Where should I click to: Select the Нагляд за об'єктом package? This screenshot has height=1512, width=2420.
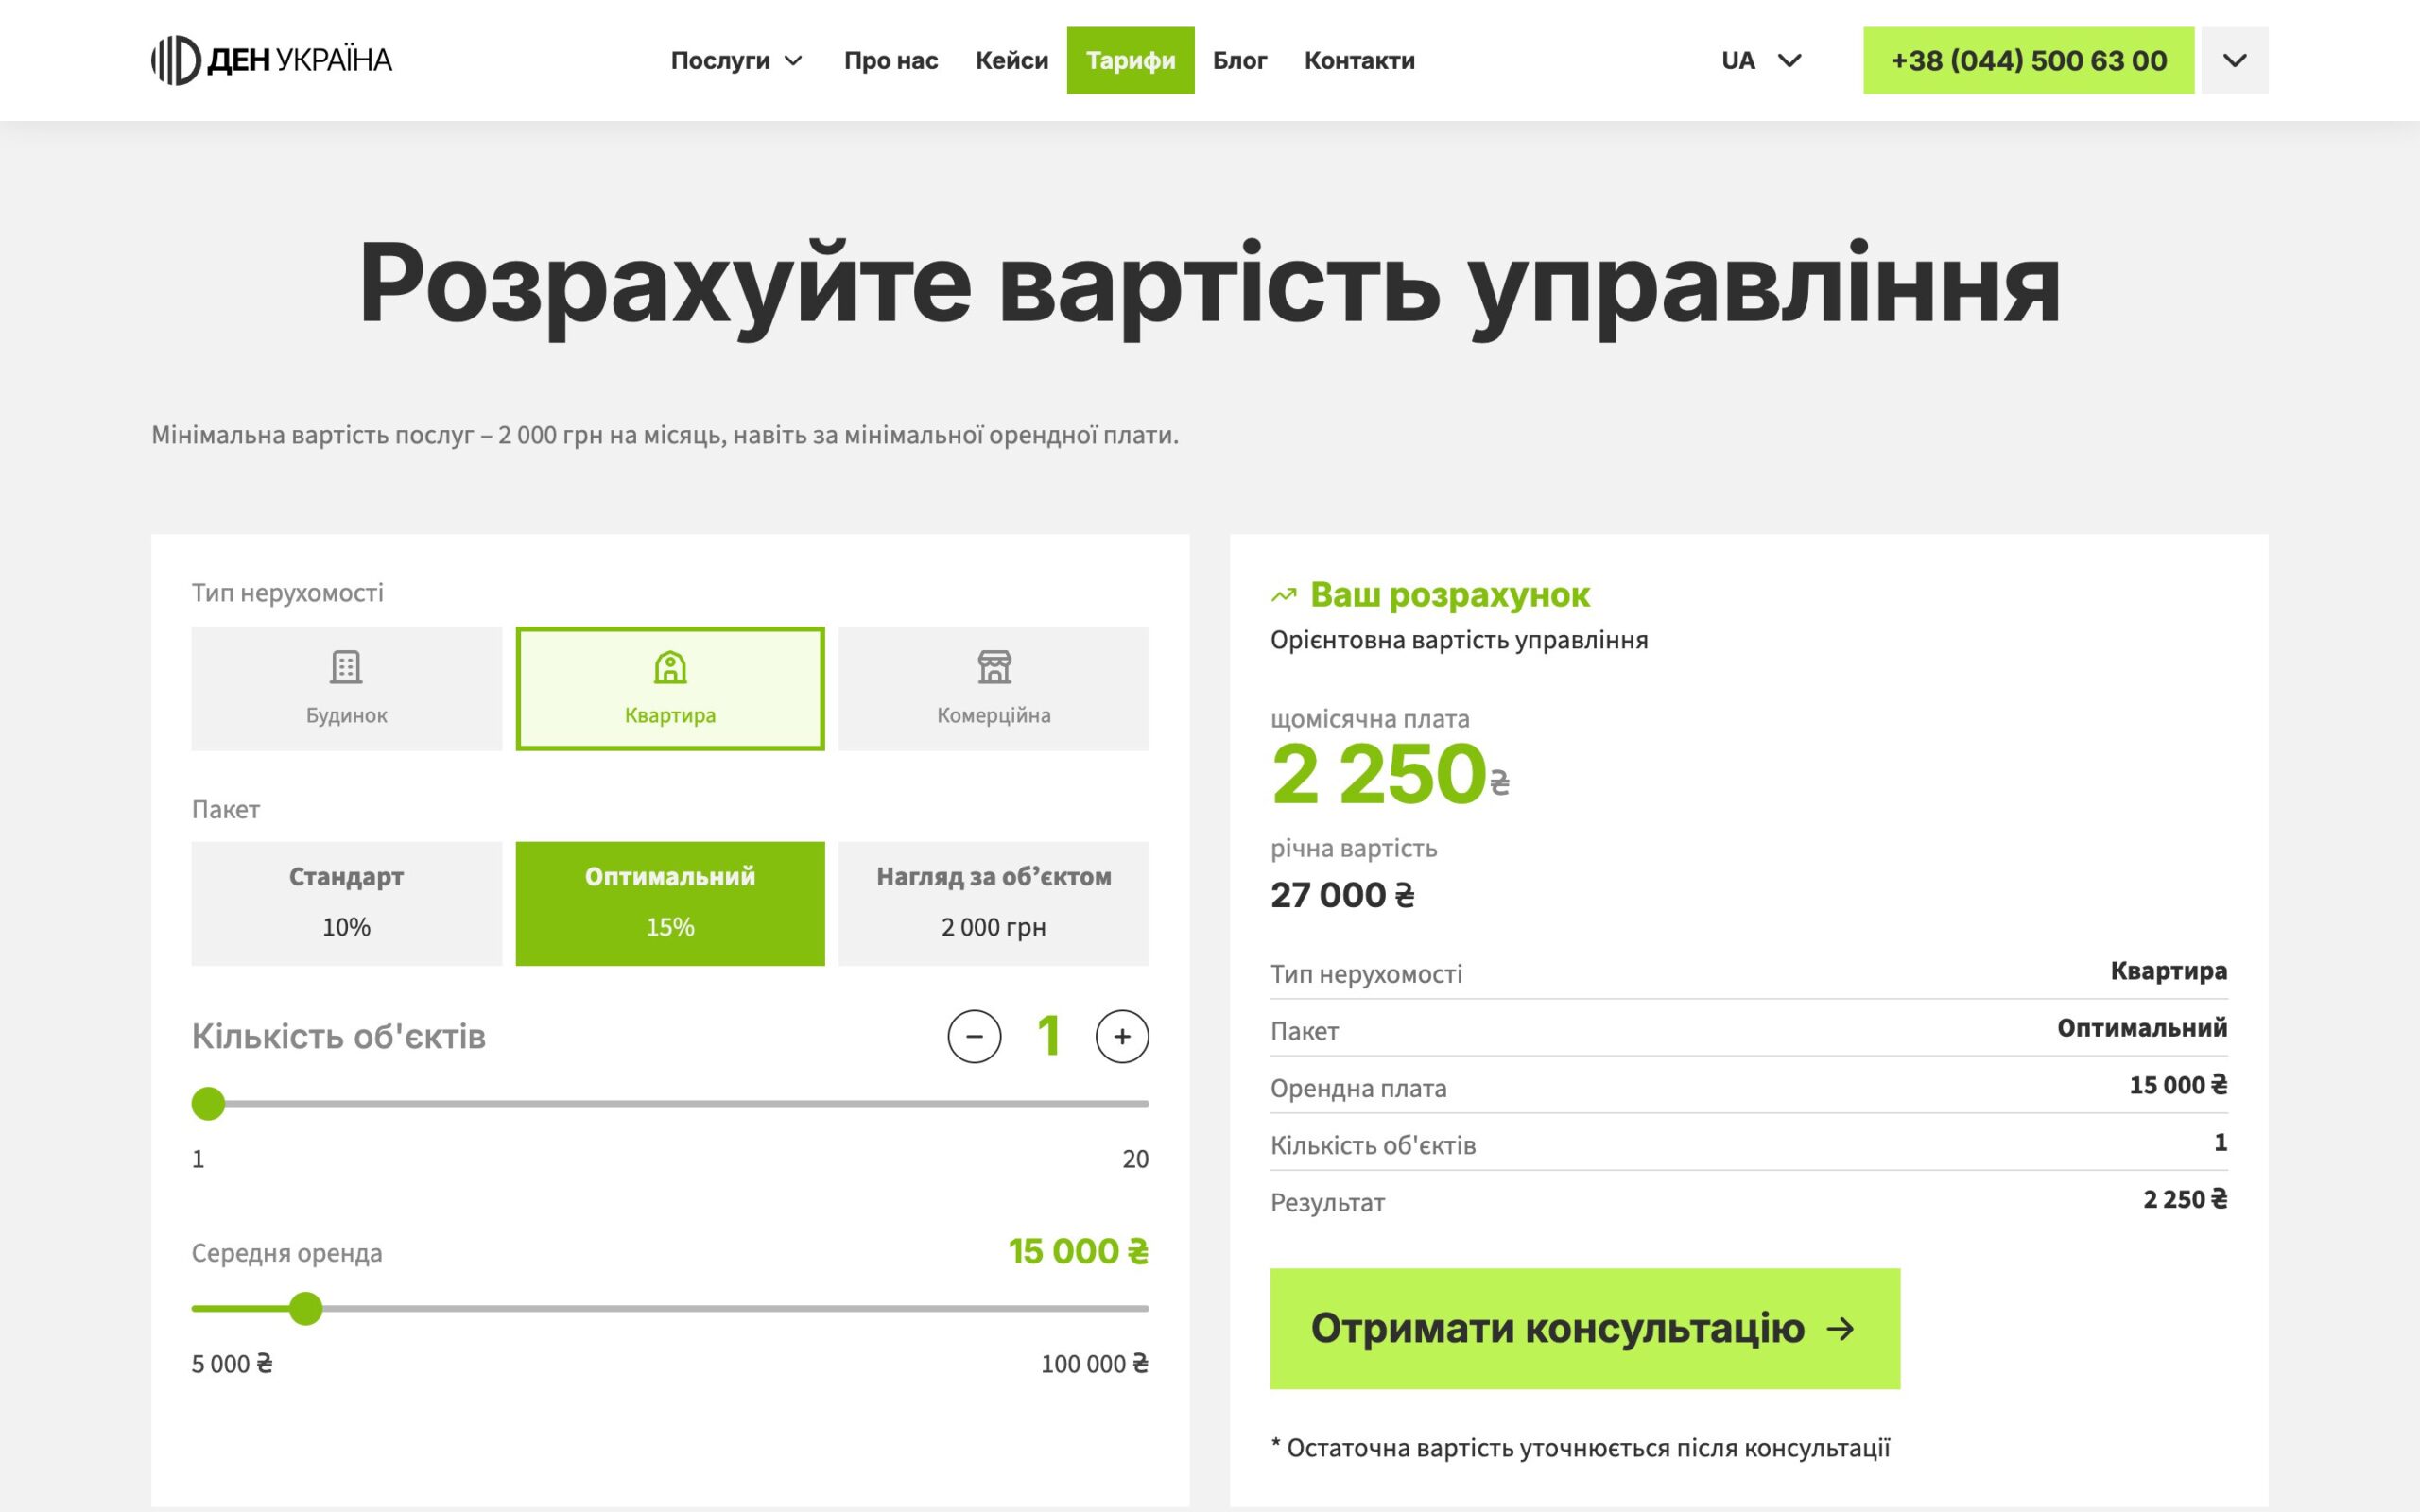(x=994, y=903)
